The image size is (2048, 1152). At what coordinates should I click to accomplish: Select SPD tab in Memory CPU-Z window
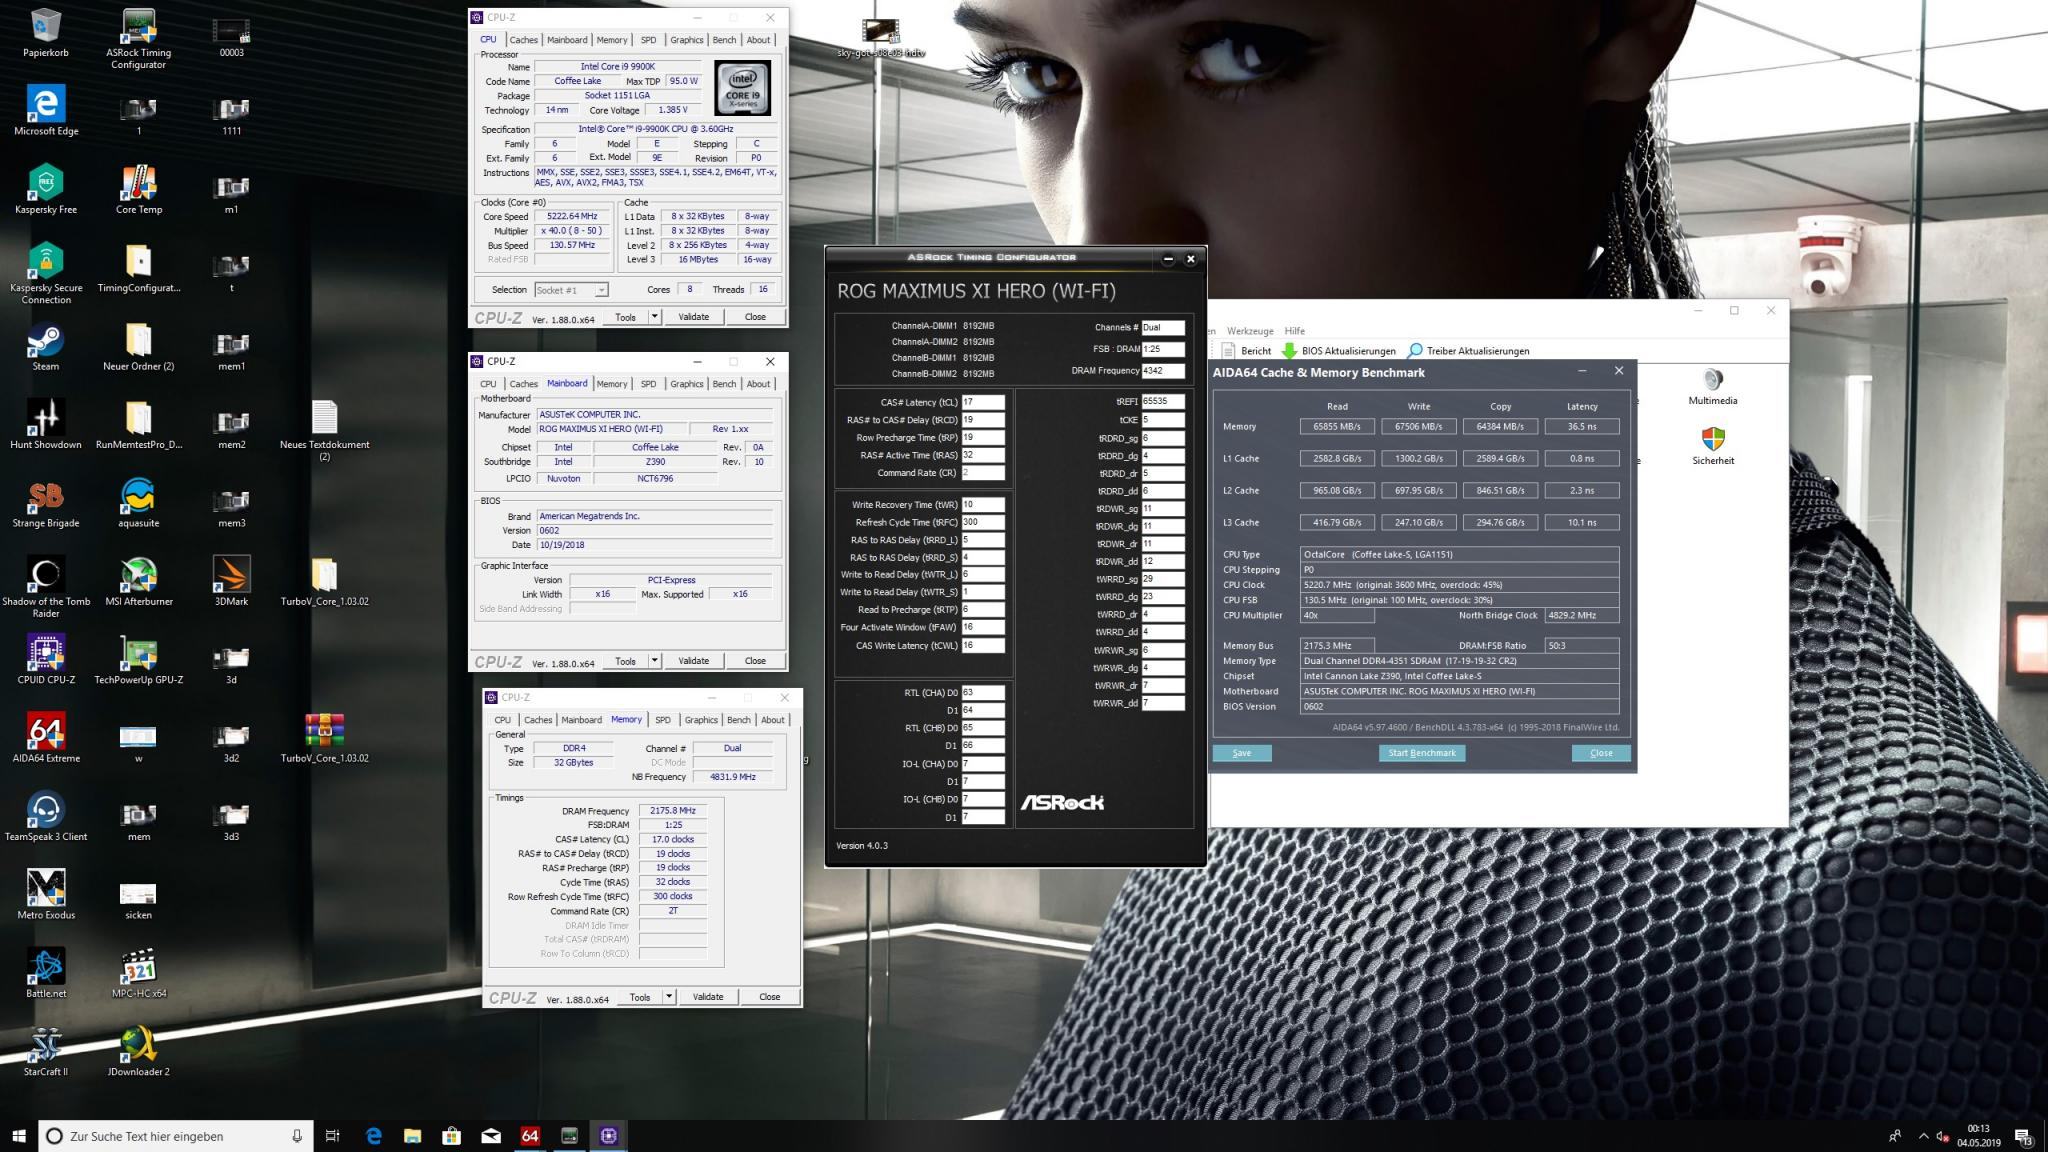(663, 720)
